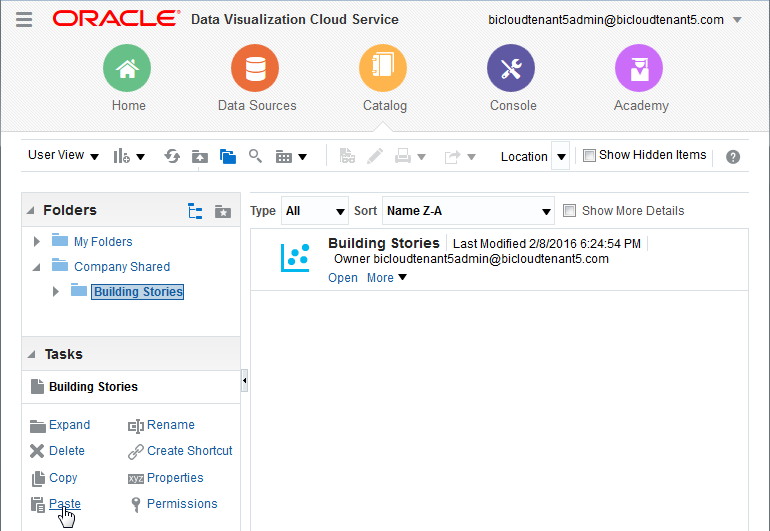770x531 pixels.
Task: Click Properties task
Action: (175, 477)
